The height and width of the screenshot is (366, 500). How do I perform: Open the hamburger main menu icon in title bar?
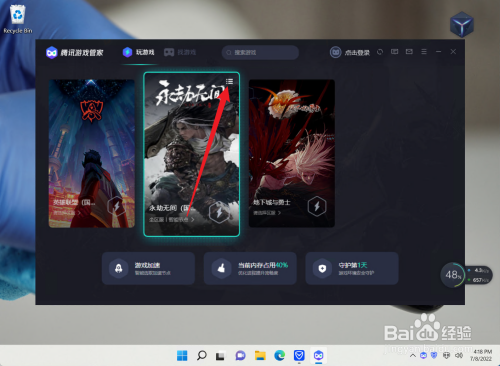tap(424, 52)
